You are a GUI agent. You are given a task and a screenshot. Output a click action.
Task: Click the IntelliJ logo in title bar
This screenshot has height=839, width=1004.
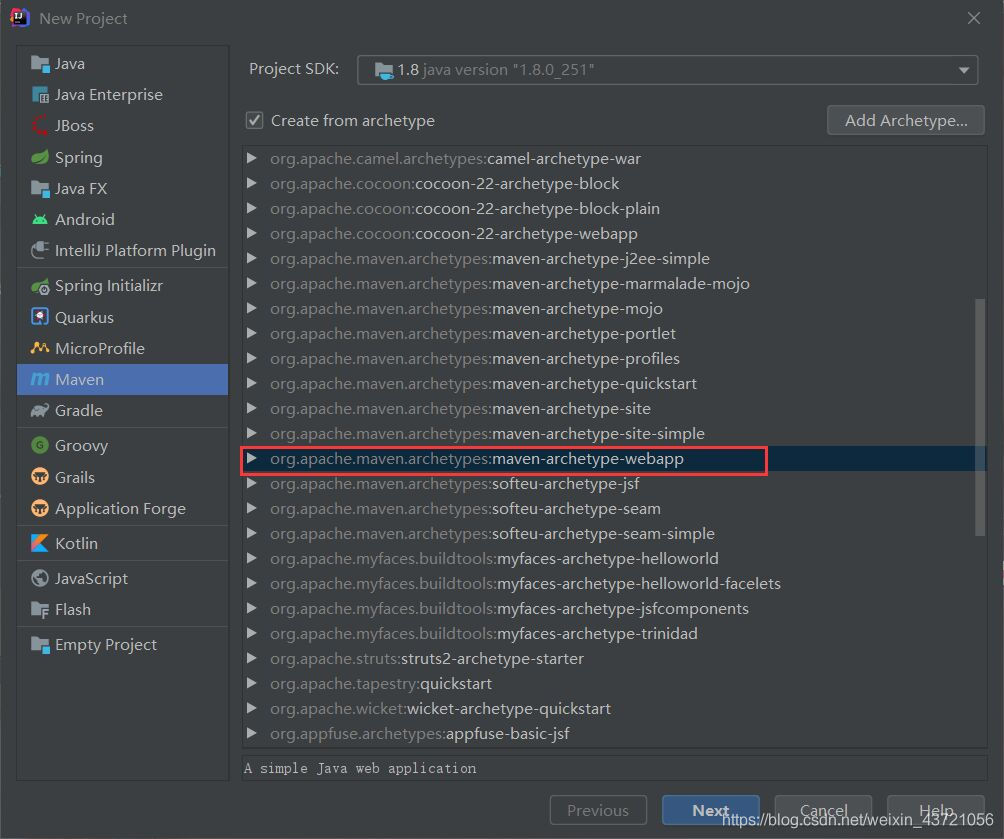(19, 18)
